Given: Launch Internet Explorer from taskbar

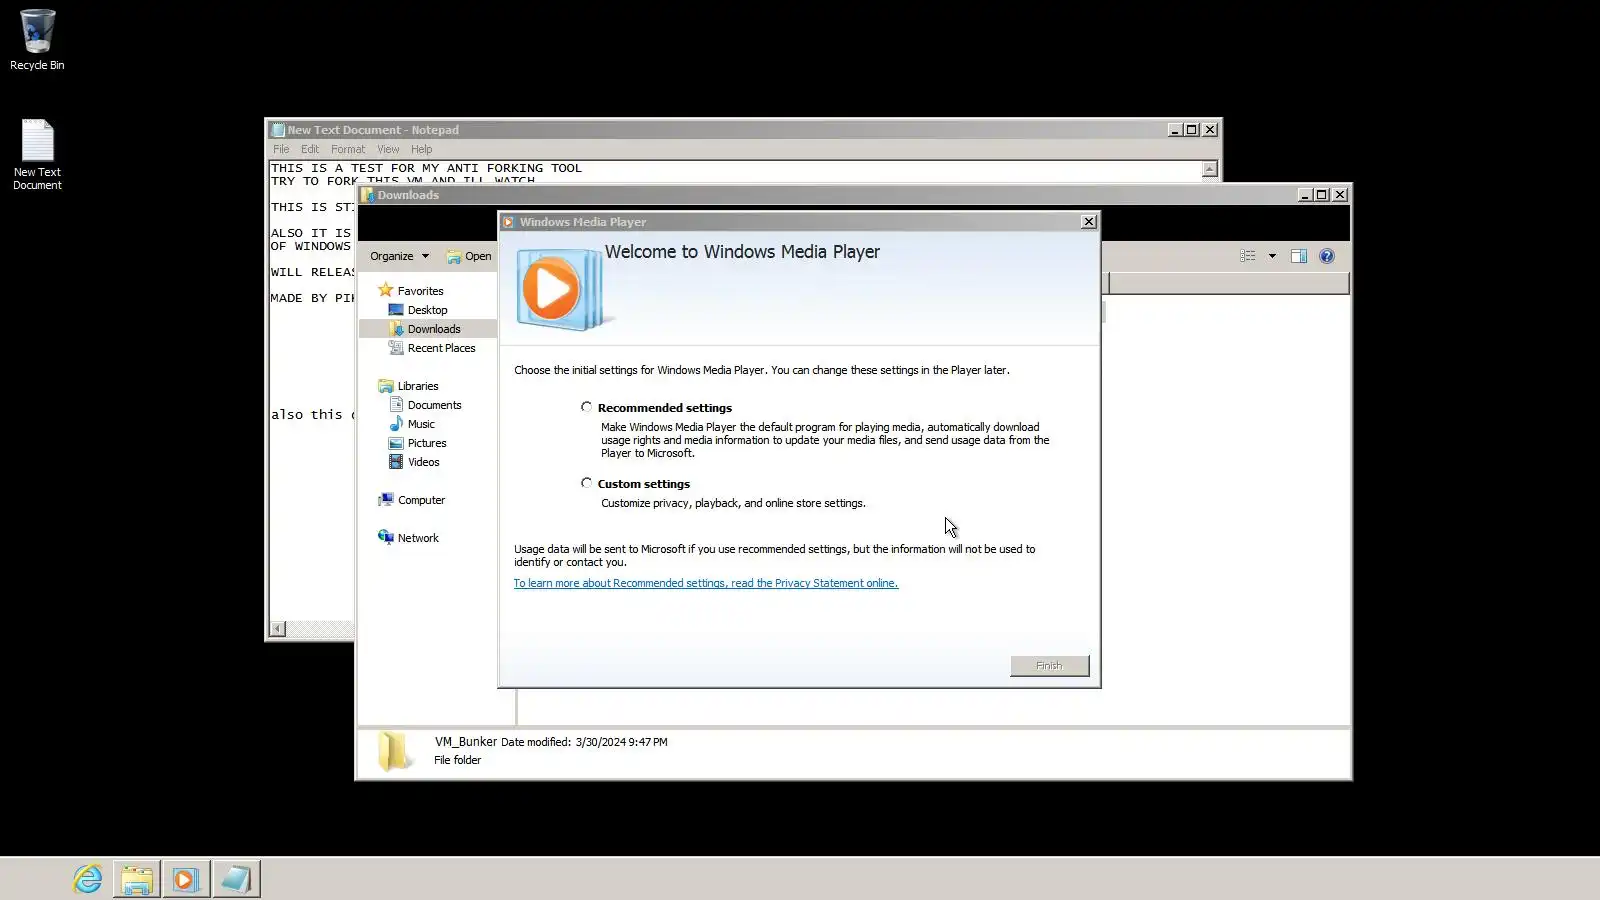Looking at the screenshot, I should tap(88, 879).
